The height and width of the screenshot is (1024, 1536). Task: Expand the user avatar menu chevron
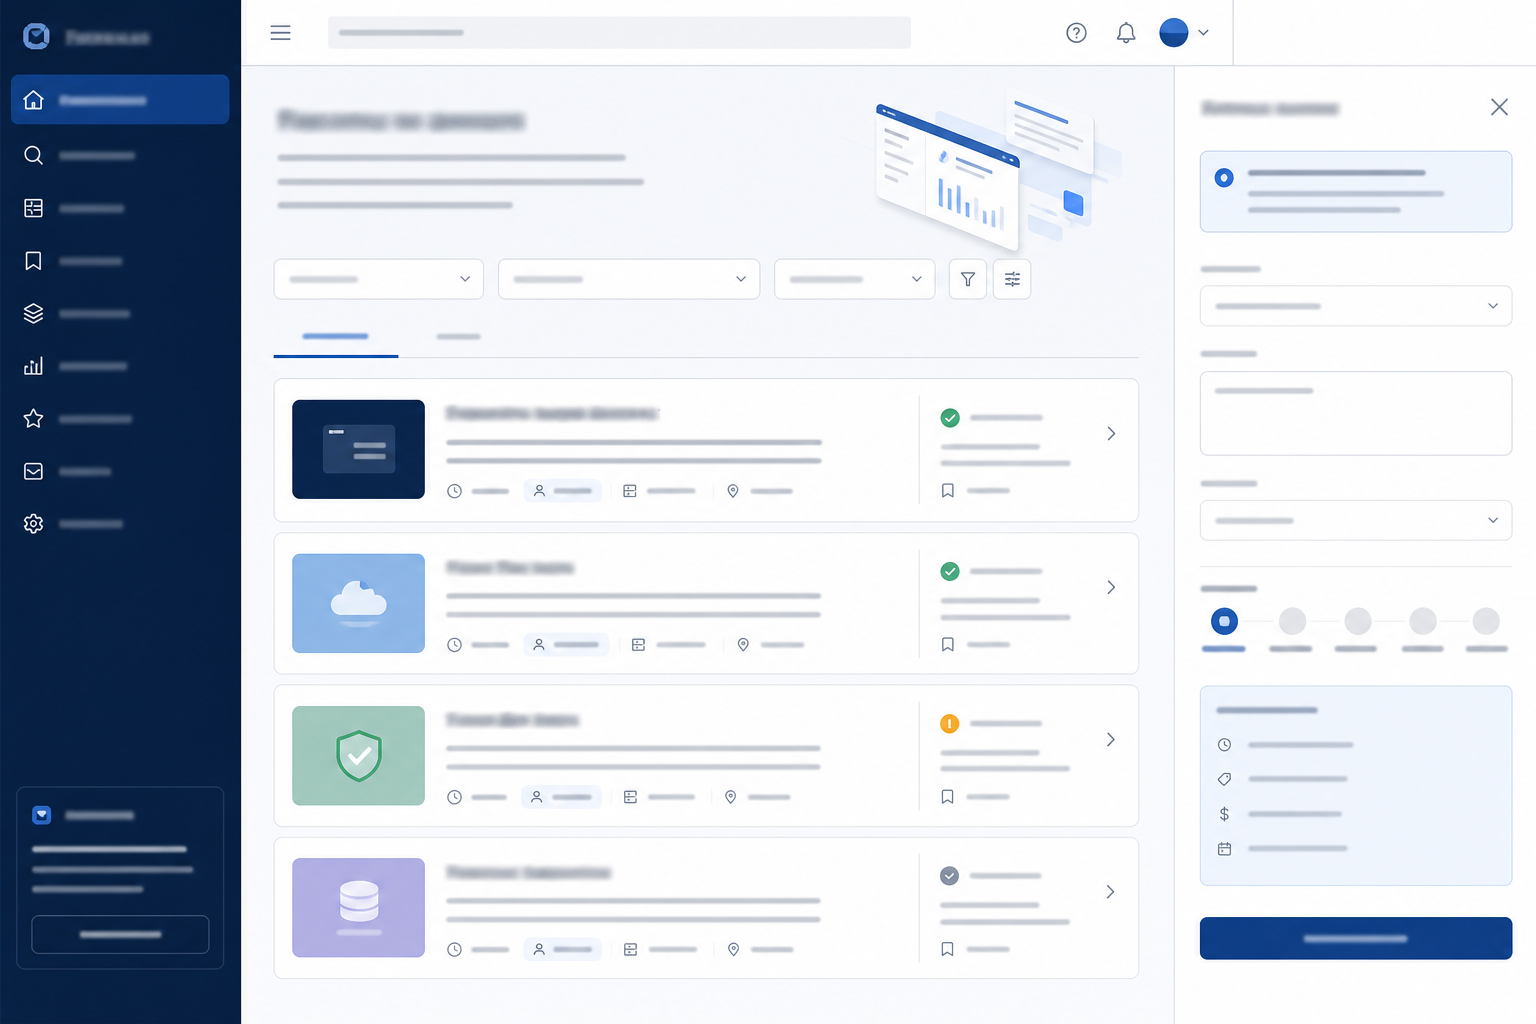(1203, 33)
